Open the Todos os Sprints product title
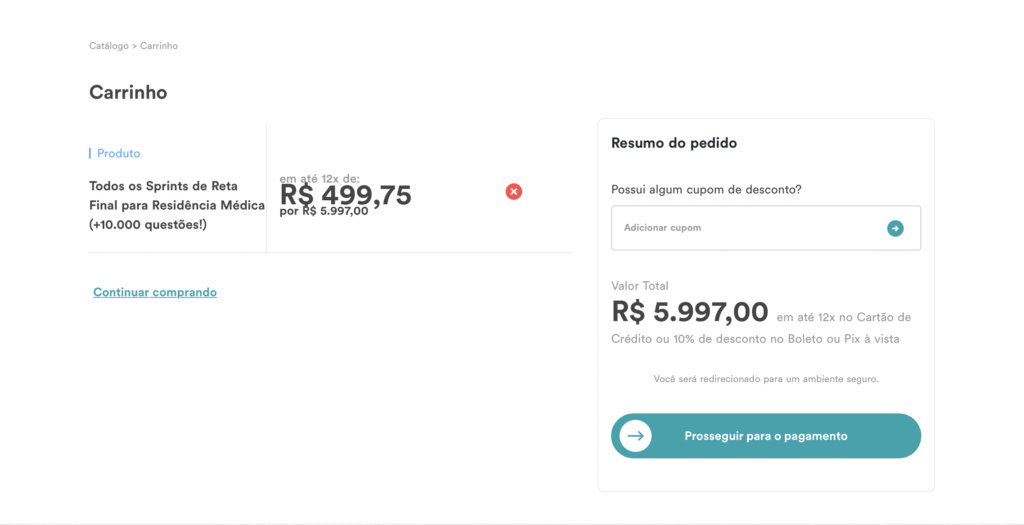Viewport: 1024px width, 525px height. [176, 205]
